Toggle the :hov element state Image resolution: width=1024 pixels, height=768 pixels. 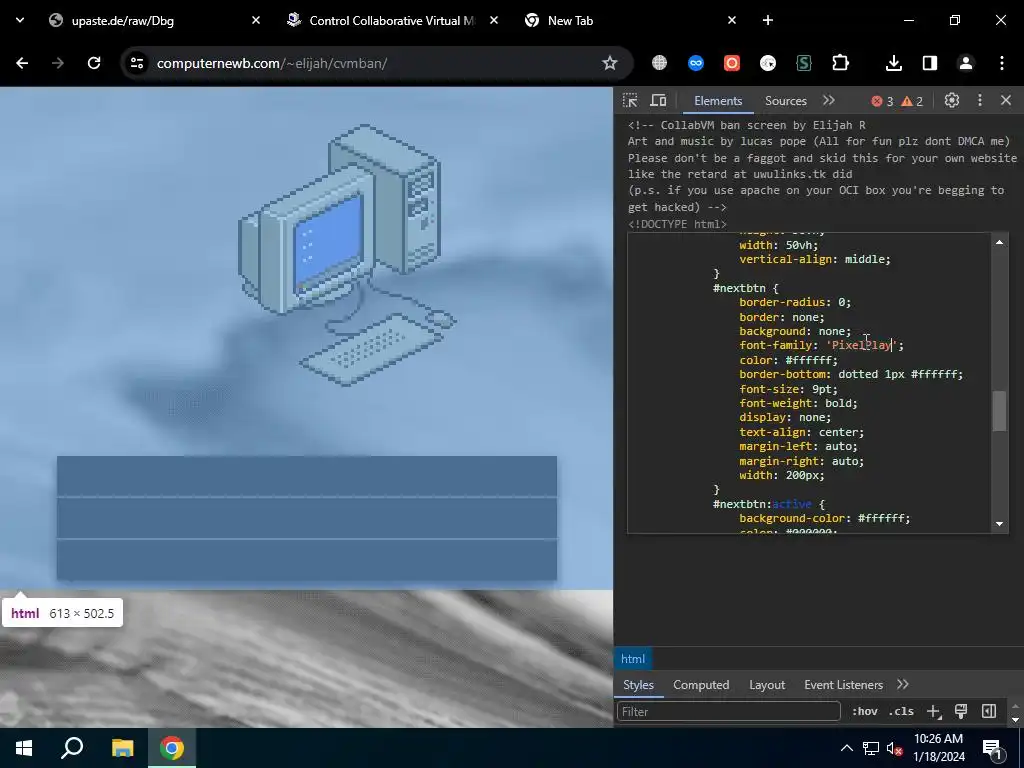coord(865,711)
